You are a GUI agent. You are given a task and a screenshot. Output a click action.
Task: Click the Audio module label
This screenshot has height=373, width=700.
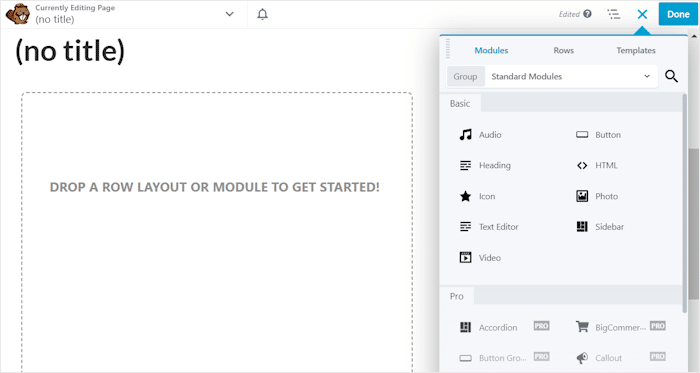point(490,135)
